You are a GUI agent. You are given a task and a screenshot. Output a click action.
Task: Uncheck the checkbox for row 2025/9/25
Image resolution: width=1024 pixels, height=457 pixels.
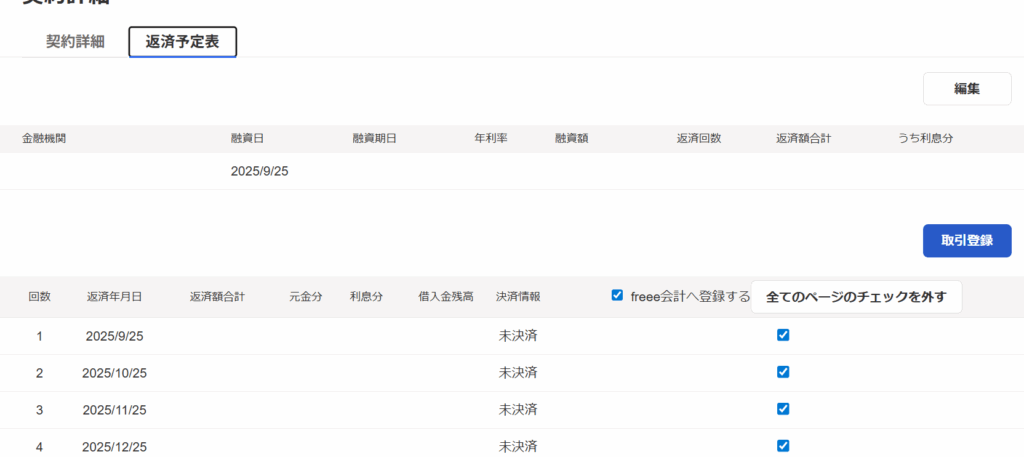[x=783, y=335]
